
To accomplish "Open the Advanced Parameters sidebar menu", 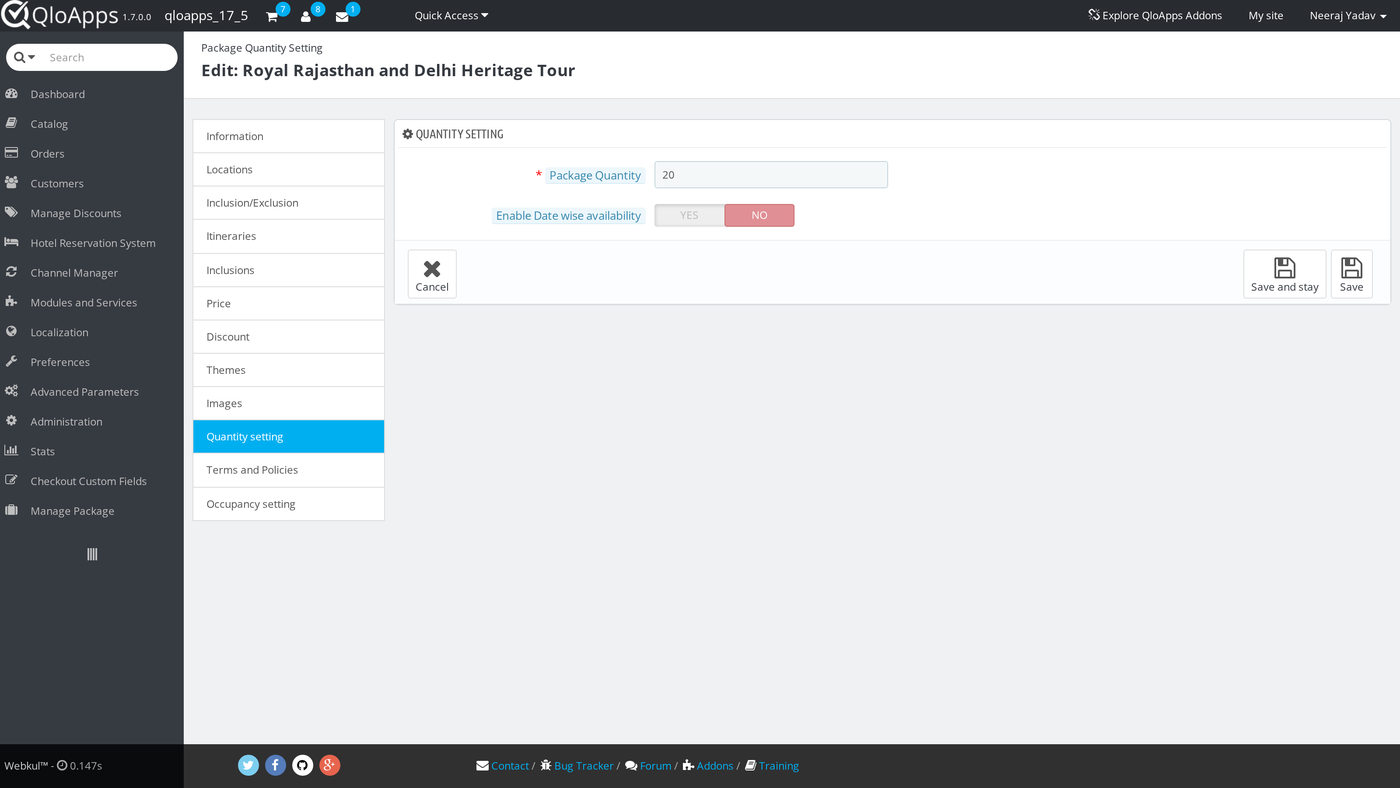I will click(92, 392).
